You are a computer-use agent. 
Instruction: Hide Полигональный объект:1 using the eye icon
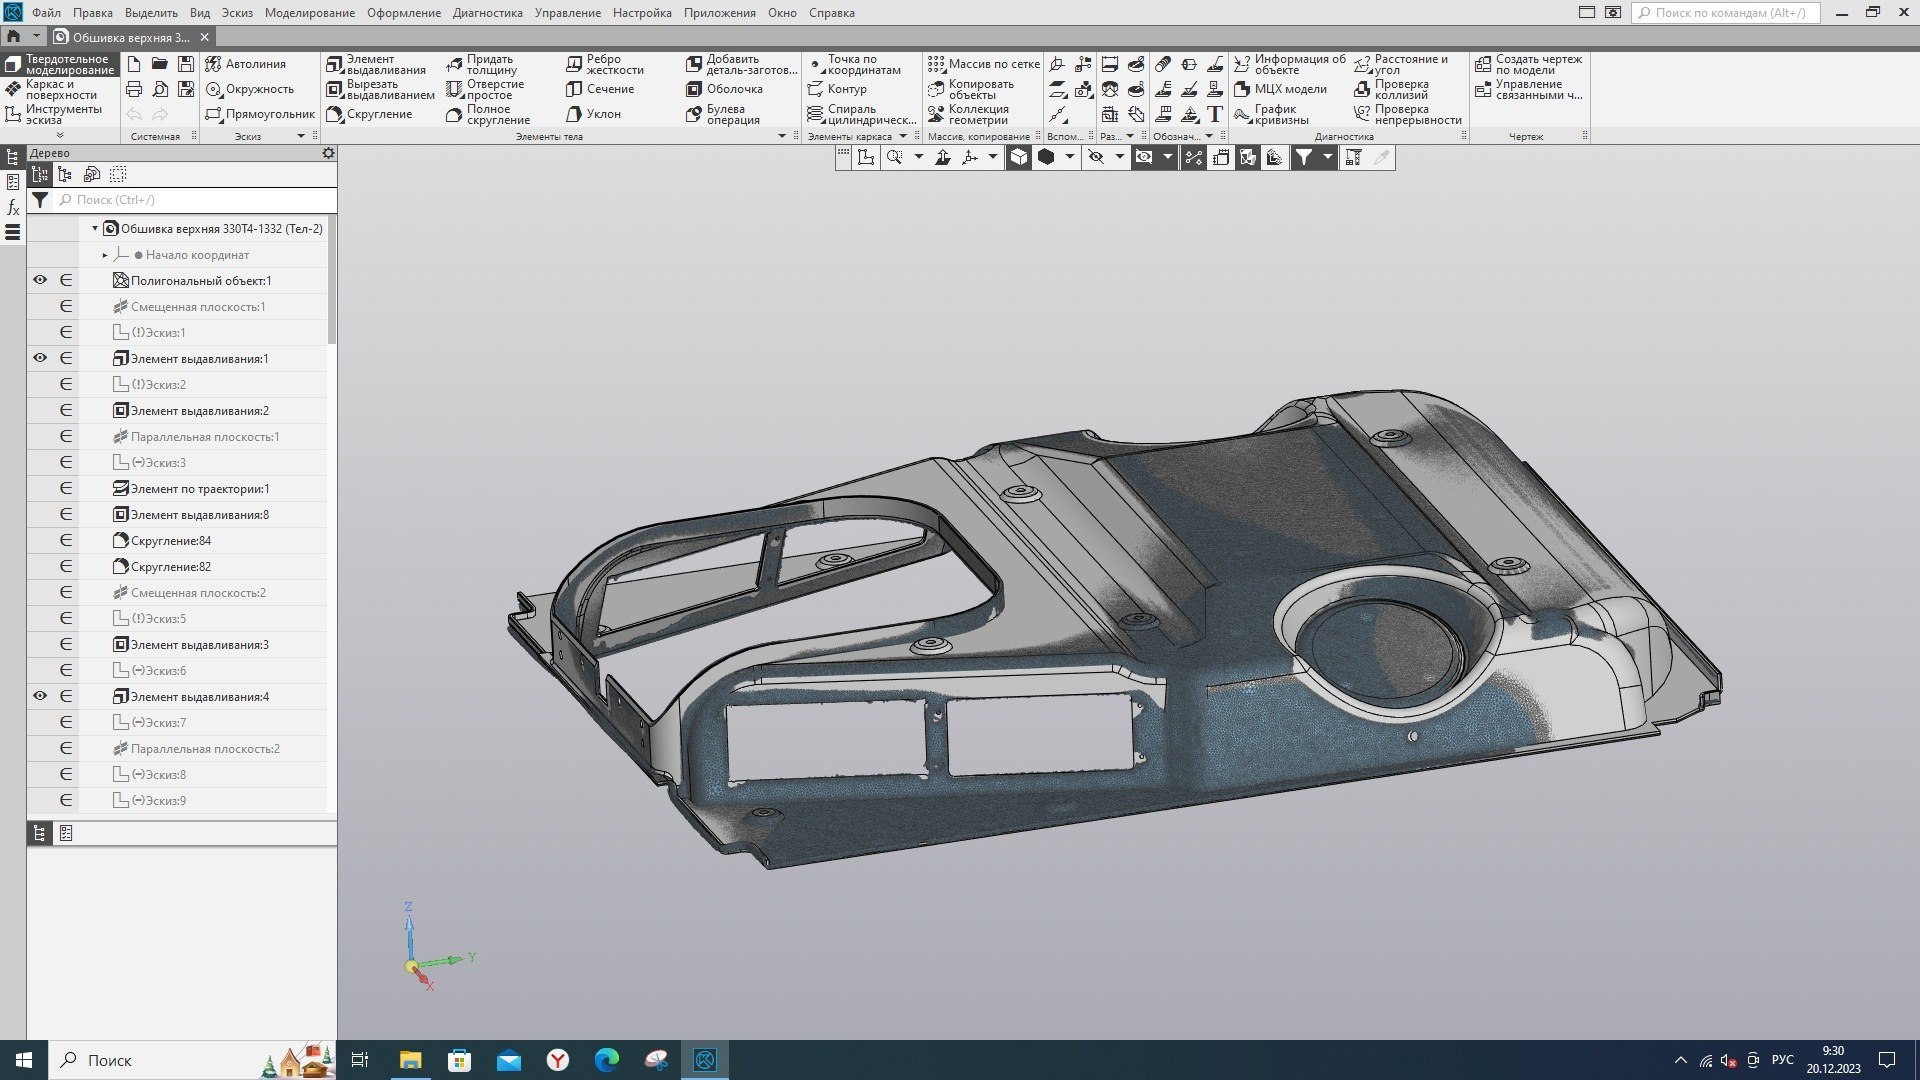coord(40,281)
